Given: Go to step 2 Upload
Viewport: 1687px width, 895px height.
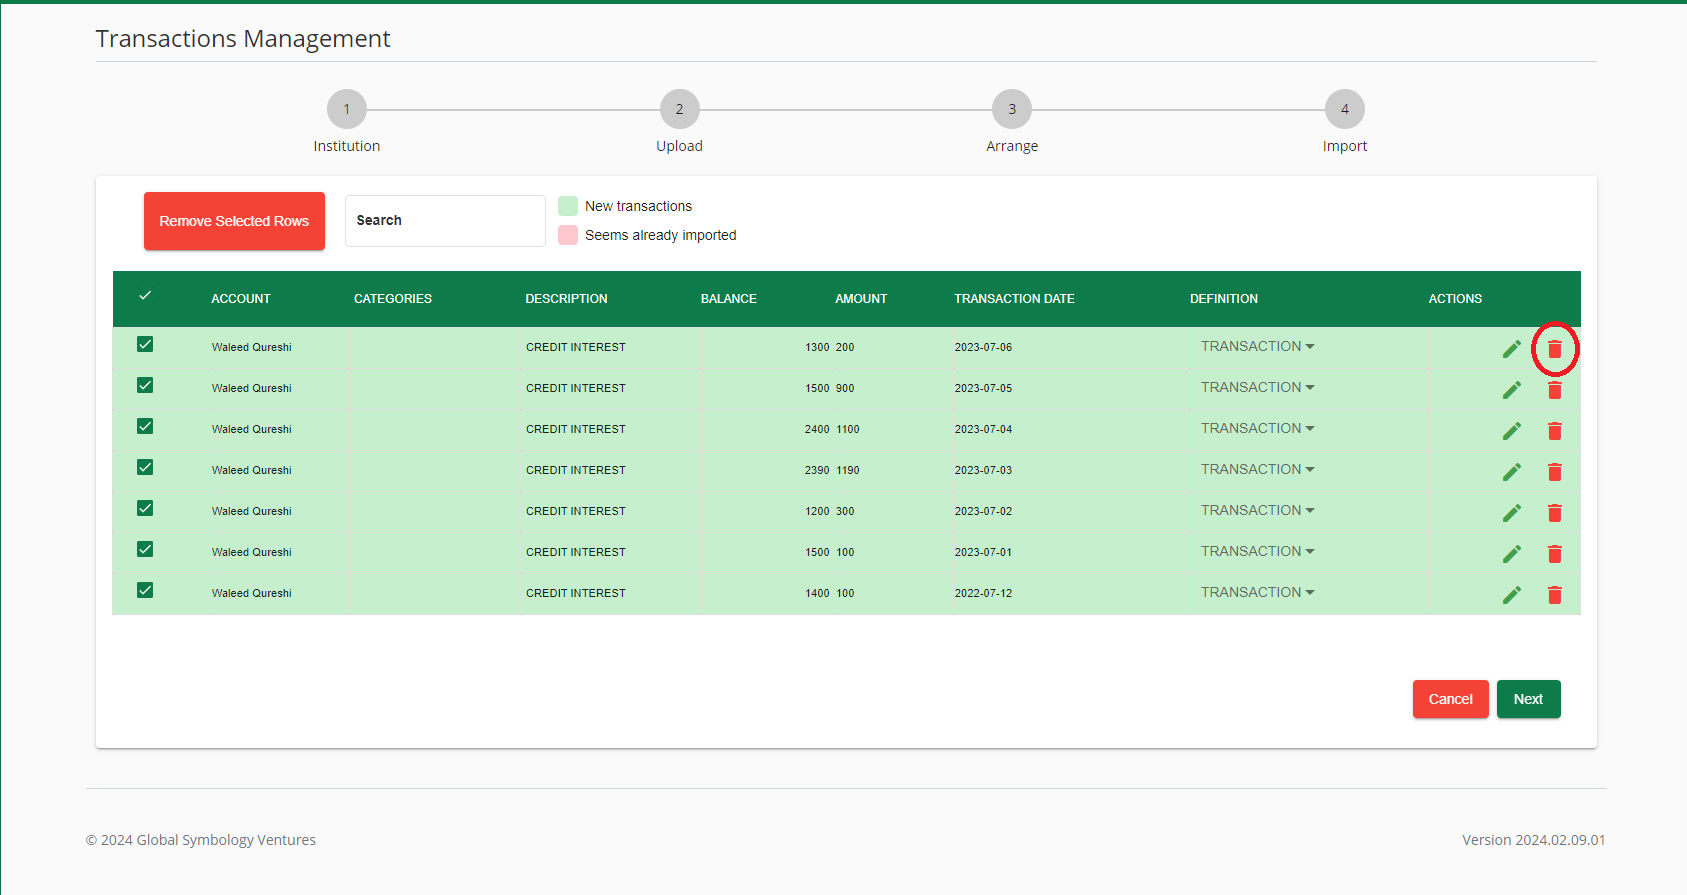Looking at the screenshot, I should pos(679,110).
